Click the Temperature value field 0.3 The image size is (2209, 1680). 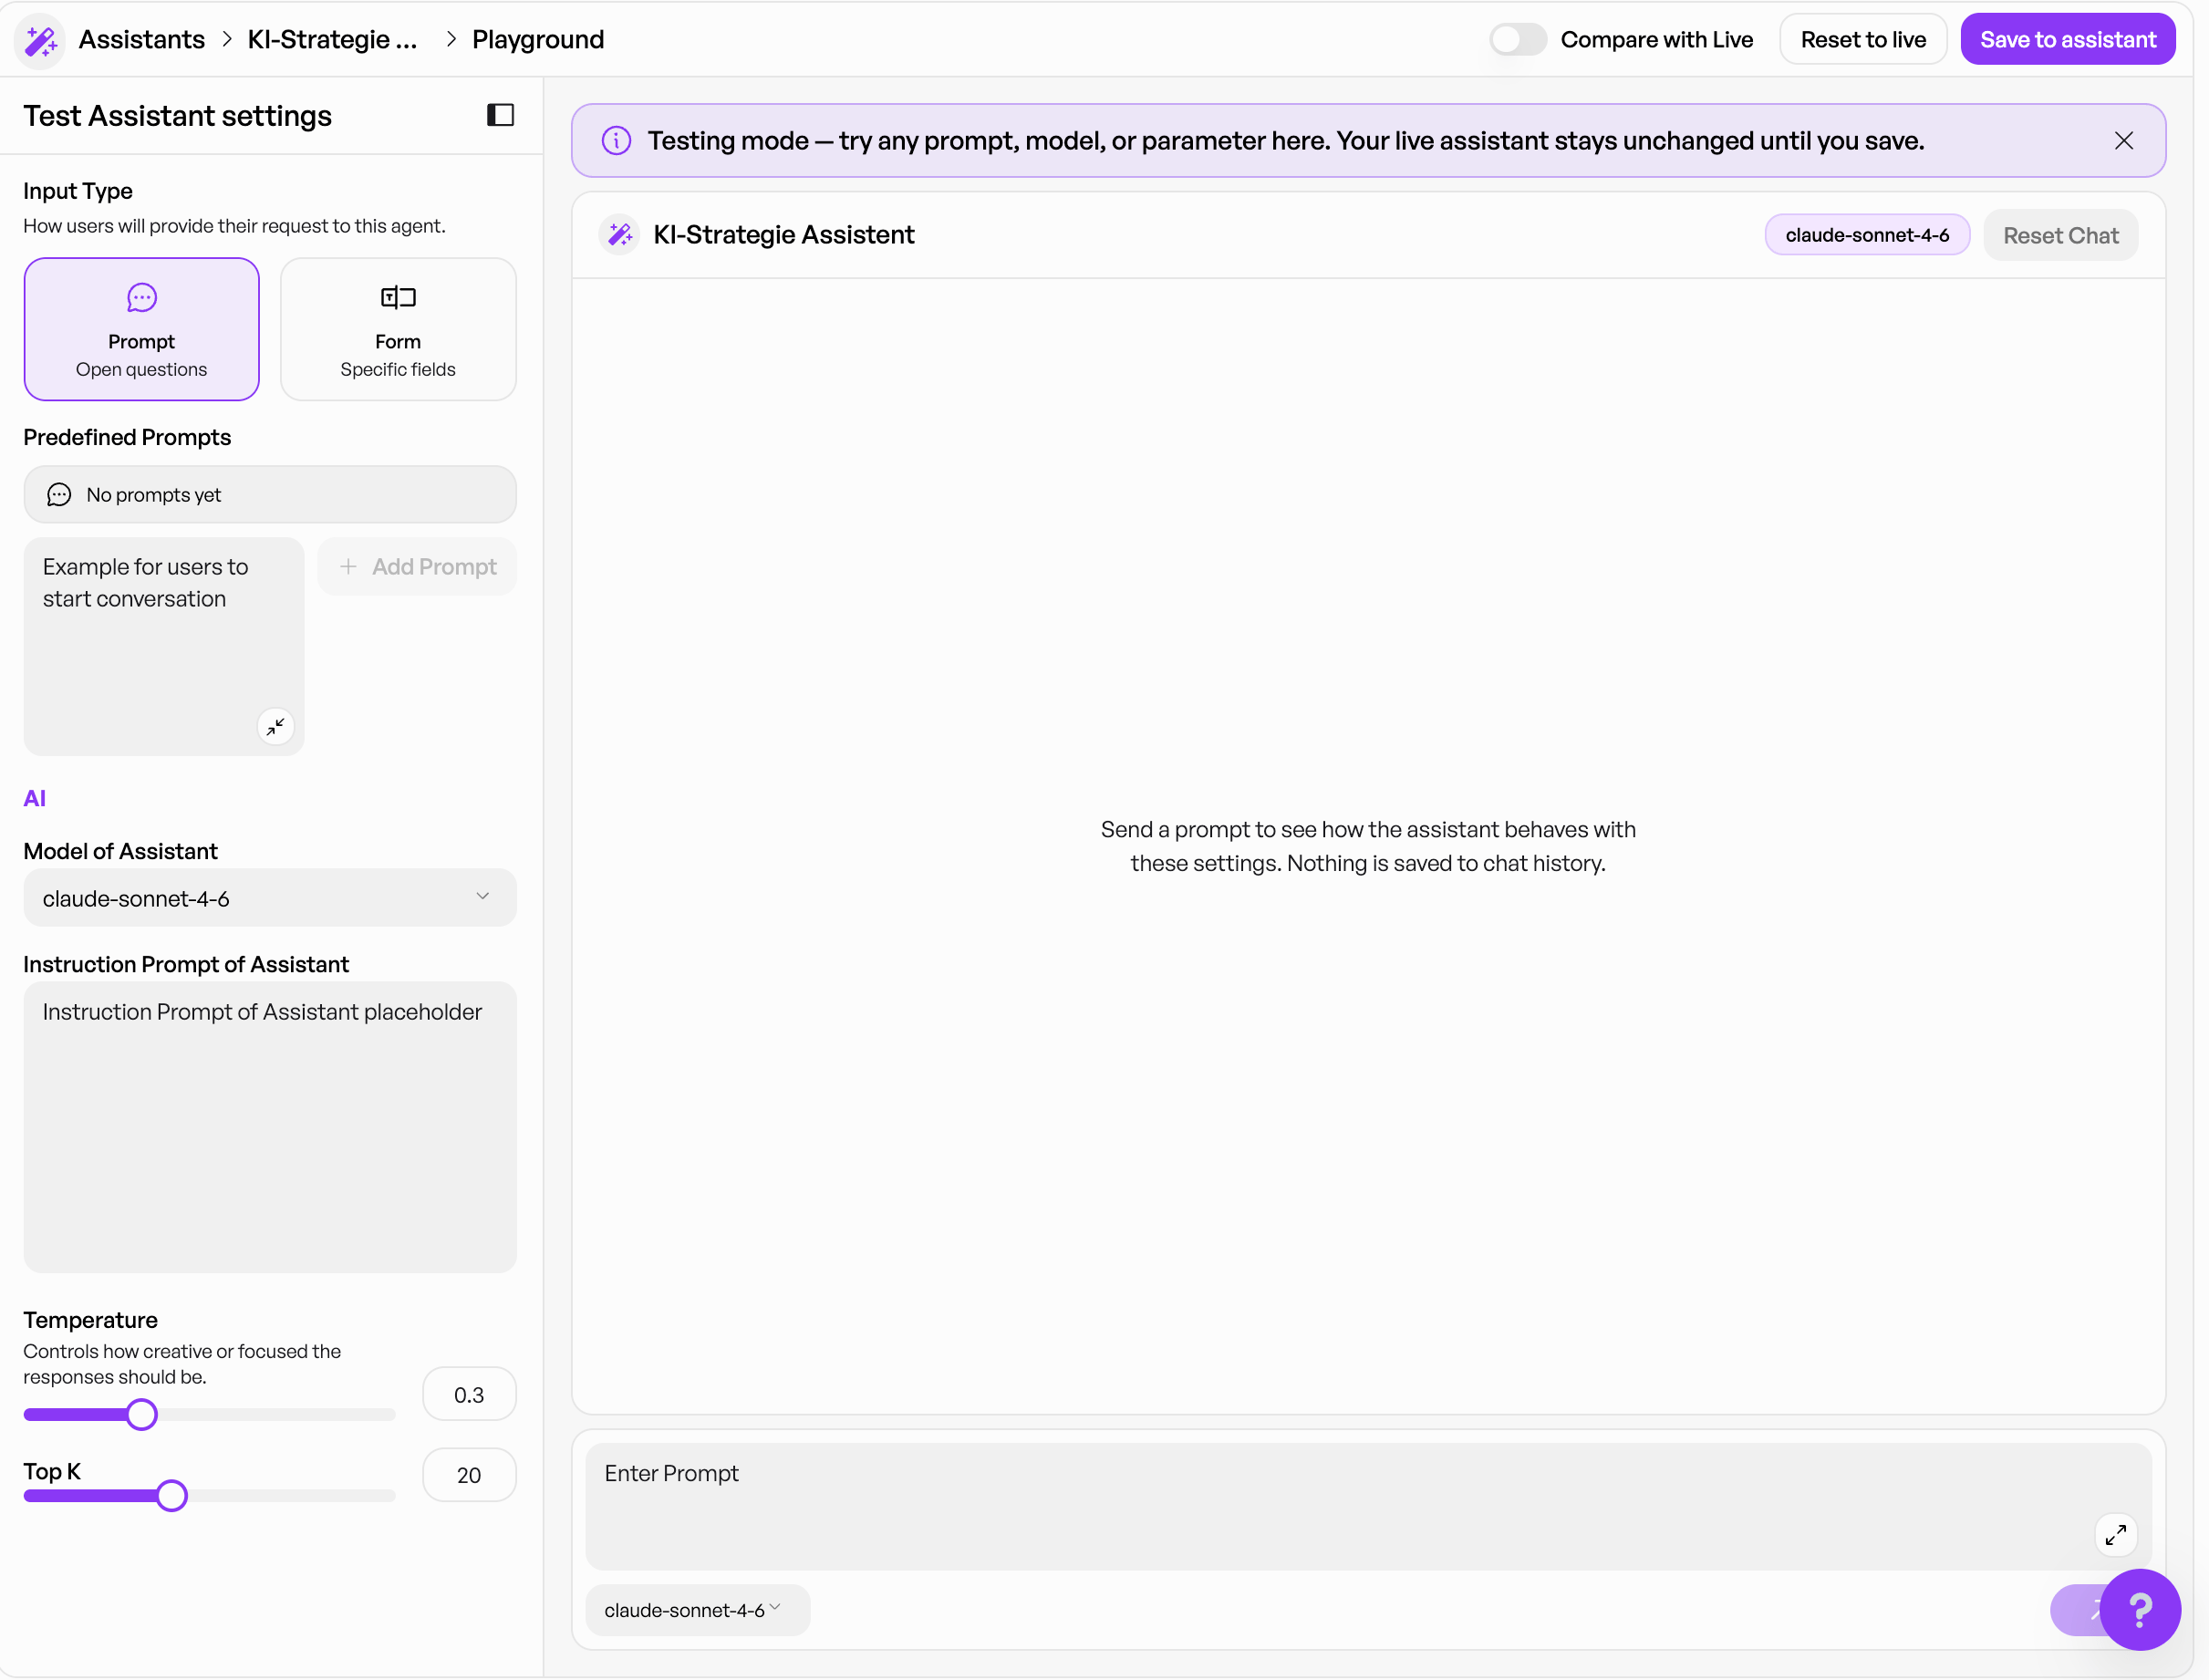469,1394
